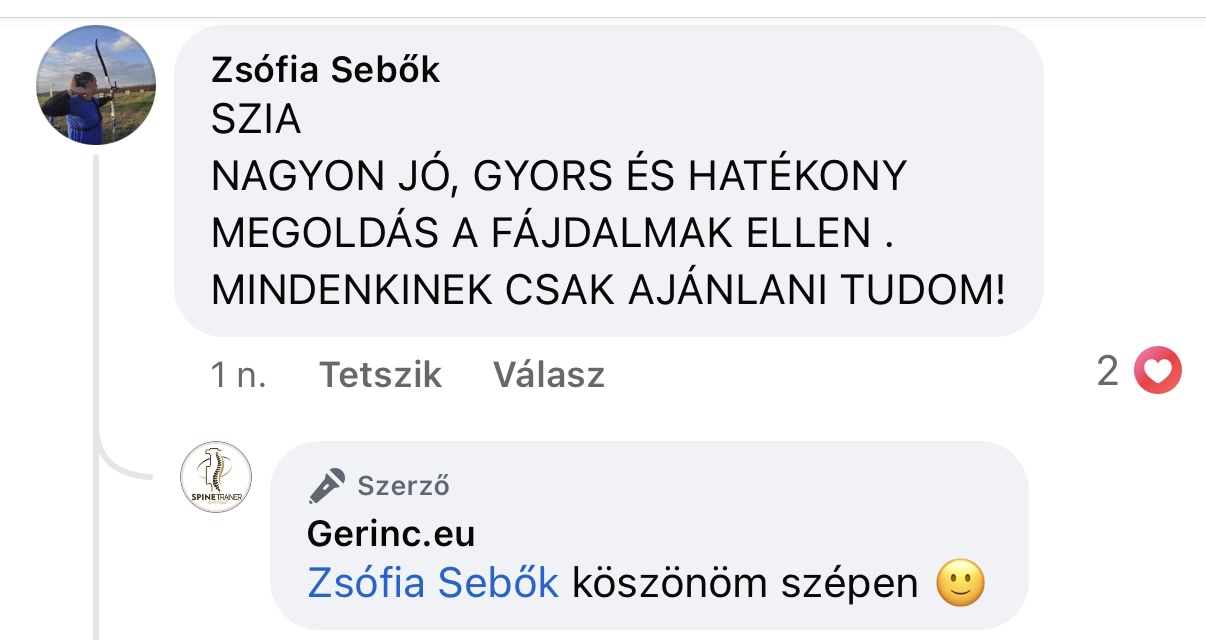Click the Szerző author label

(403, 487)
